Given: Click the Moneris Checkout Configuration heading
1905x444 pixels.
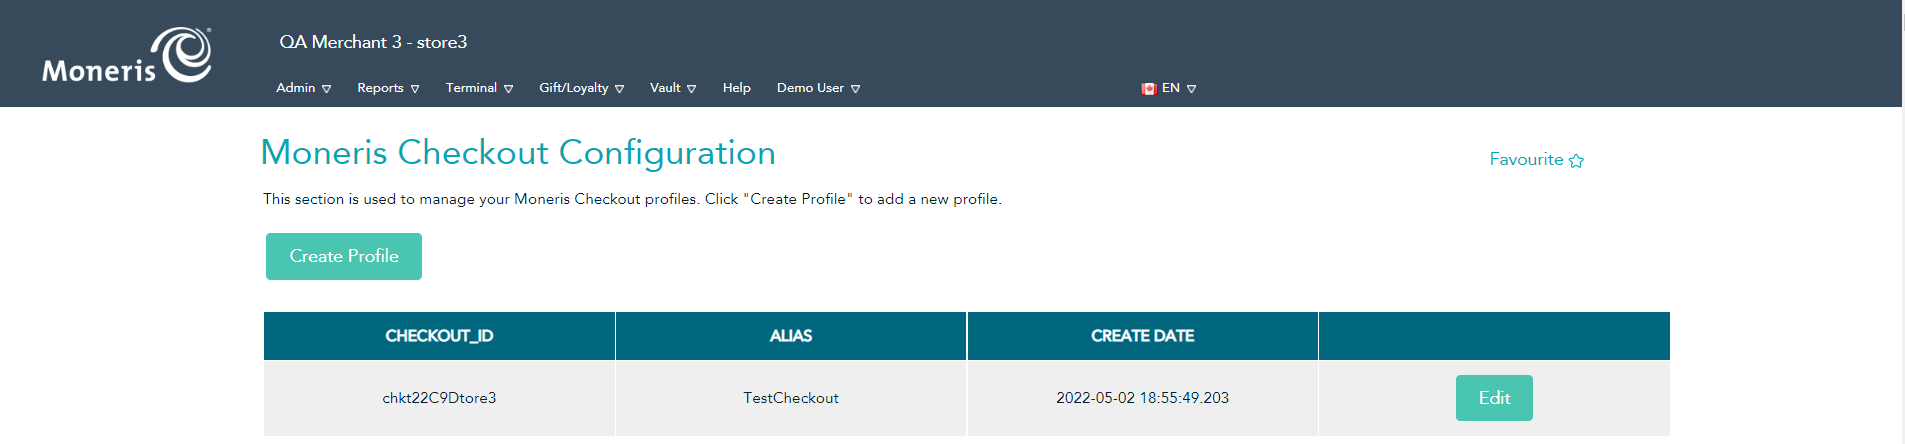Looking at the screenshot, I should [518, 152].
